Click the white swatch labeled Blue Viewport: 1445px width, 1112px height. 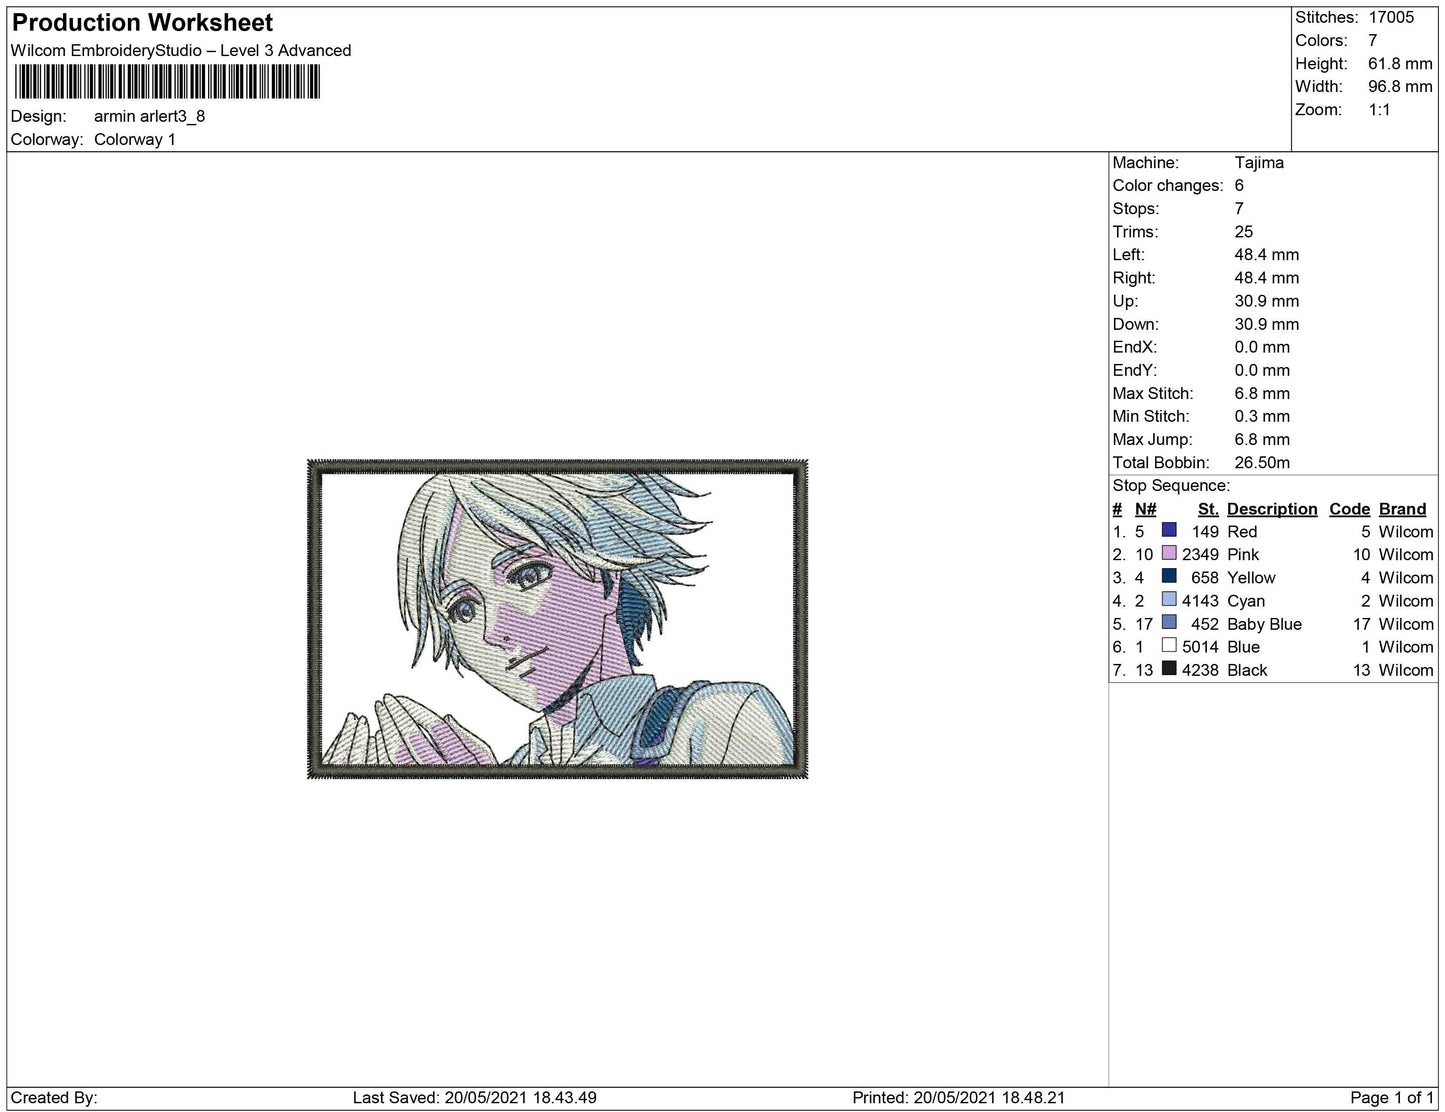click(x=1169, y=645)
